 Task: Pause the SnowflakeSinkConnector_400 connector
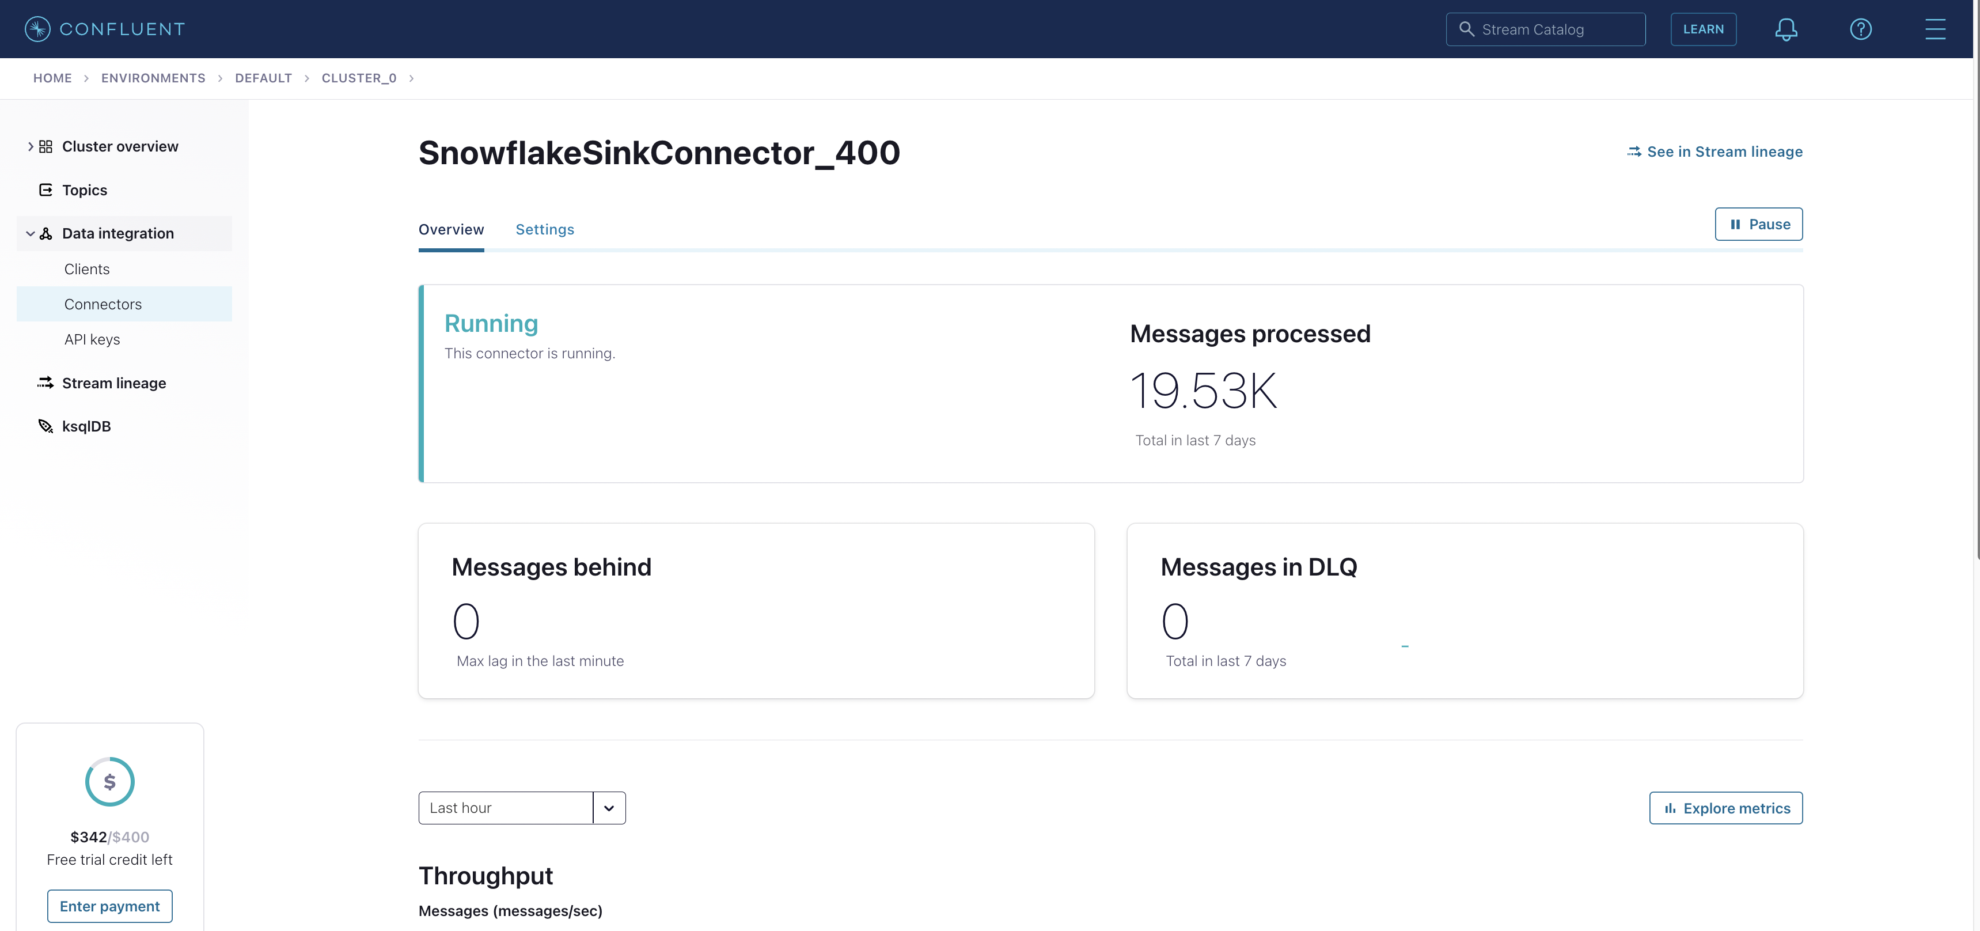tap(1758, 224)
